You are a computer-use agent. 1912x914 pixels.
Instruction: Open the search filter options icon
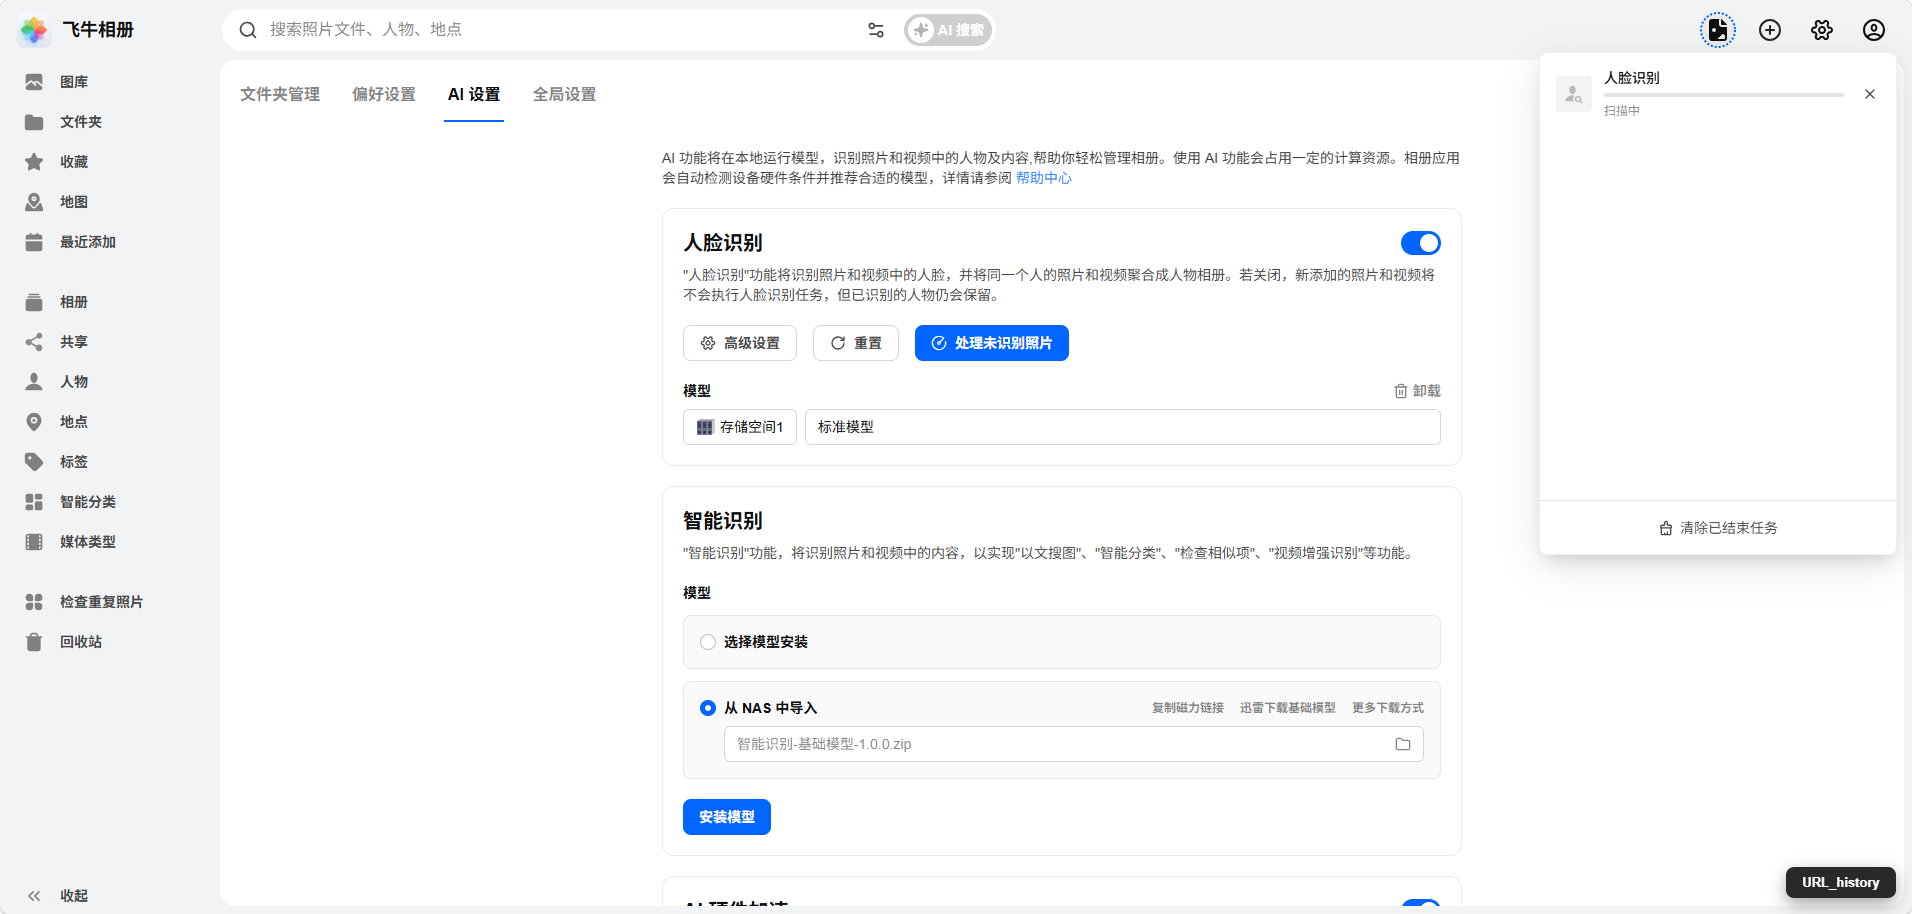pyautogui.click(x=876, y=30)
